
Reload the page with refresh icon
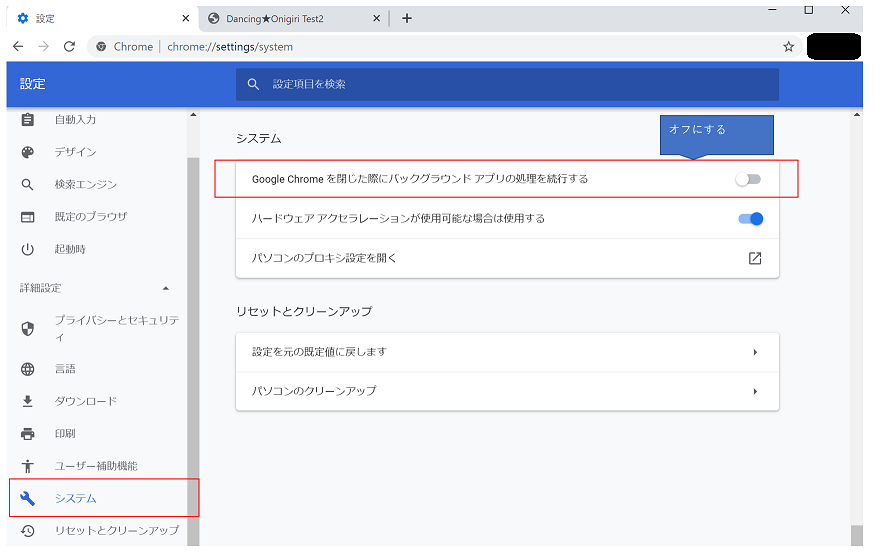pos(69,46)
